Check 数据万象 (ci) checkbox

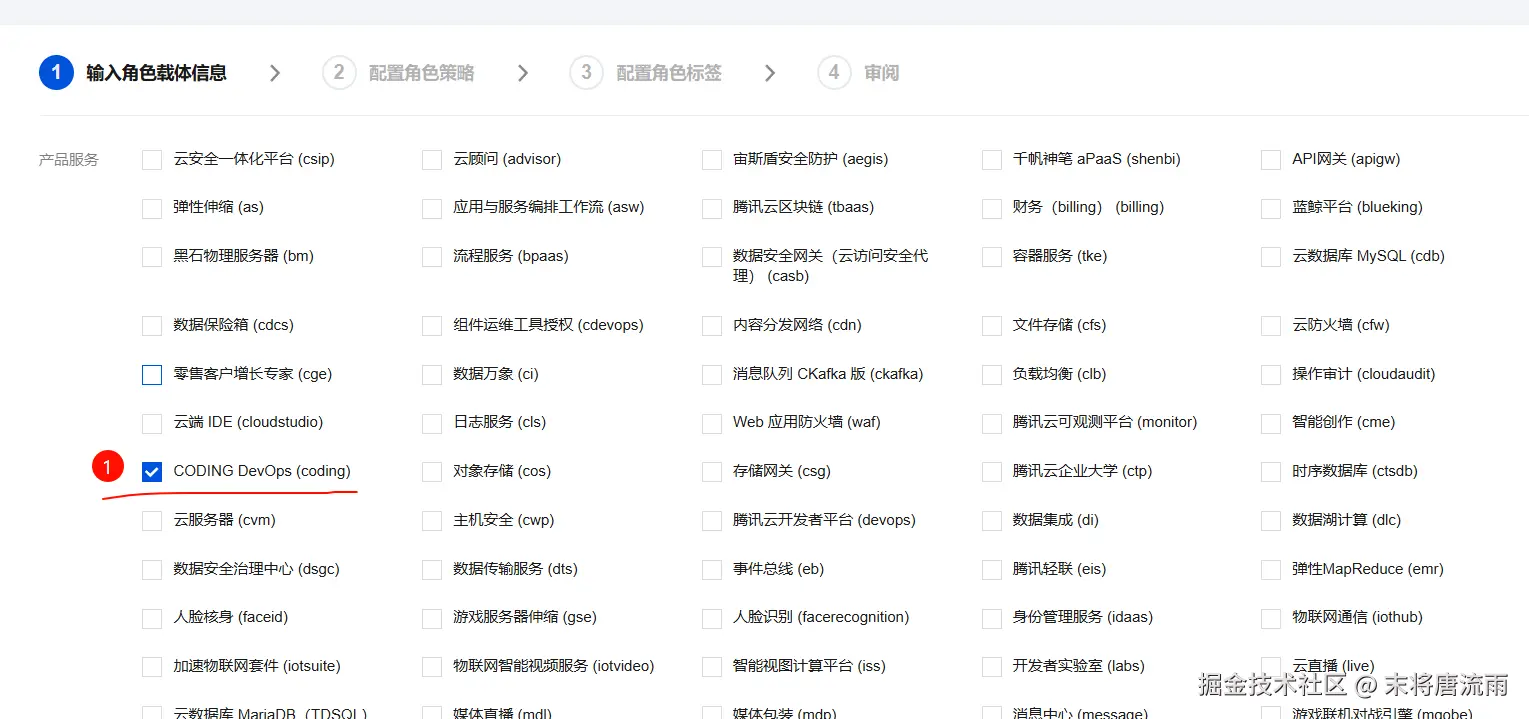click(432, 375)
